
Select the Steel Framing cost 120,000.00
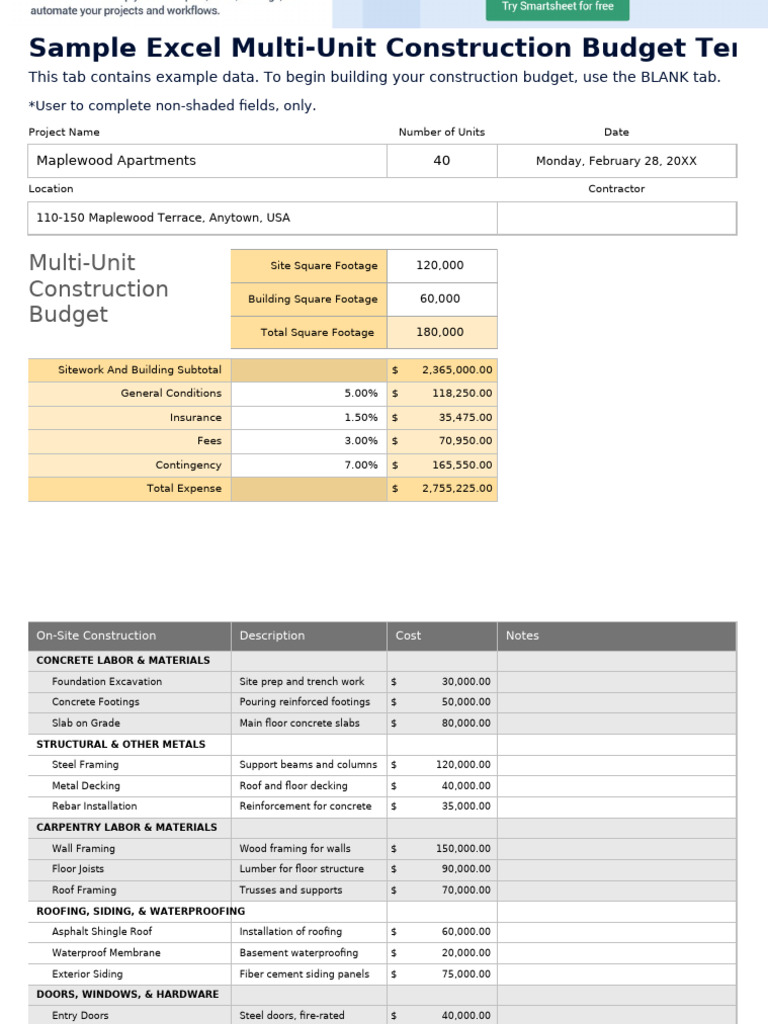(x=442, y=765)
